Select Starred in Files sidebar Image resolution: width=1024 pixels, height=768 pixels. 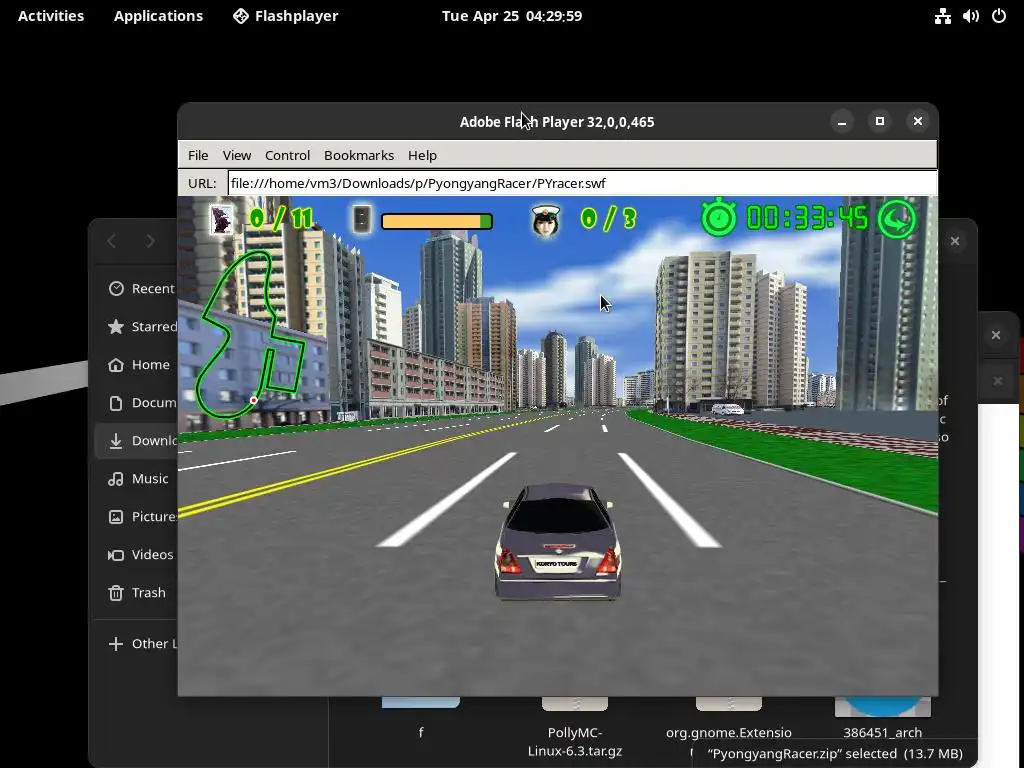[x=136, y=327]
